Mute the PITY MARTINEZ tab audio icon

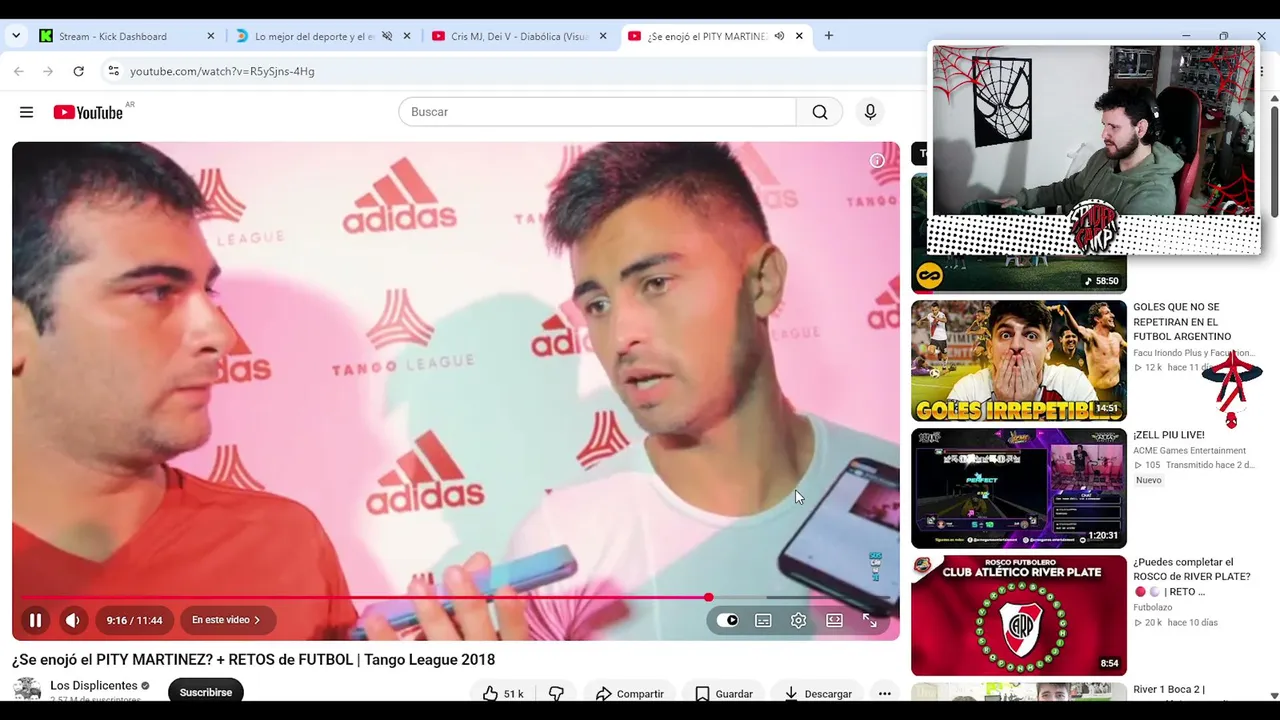point(779,36)
